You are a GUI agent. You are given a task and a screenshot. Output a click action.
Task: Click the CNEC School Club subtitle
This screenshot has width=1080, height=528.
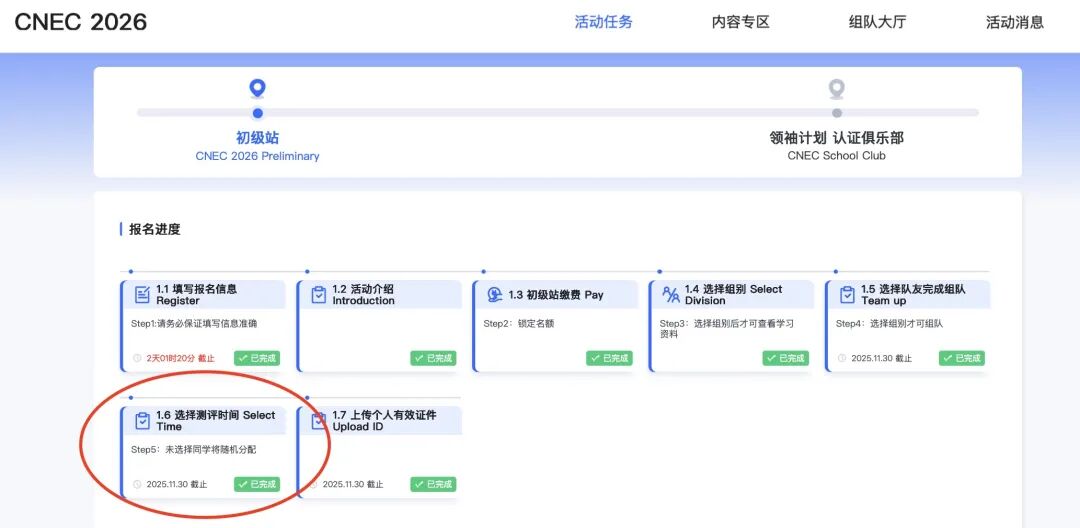pyautogui.click(x=836, y=156)
